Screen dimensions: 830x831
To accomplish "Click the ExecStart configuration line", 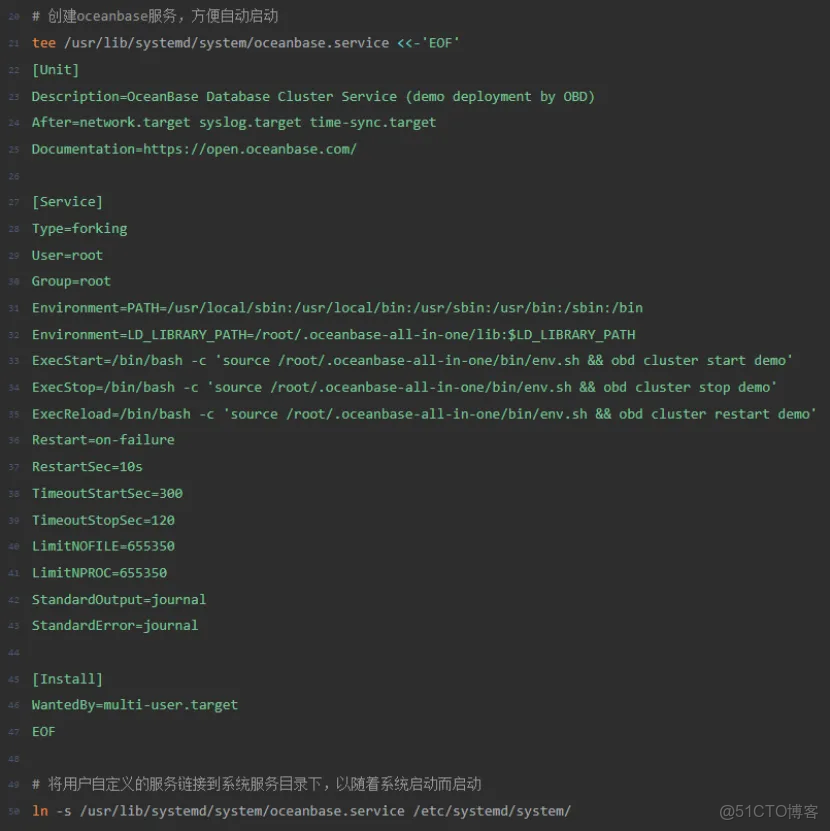I will pos(300,360).
